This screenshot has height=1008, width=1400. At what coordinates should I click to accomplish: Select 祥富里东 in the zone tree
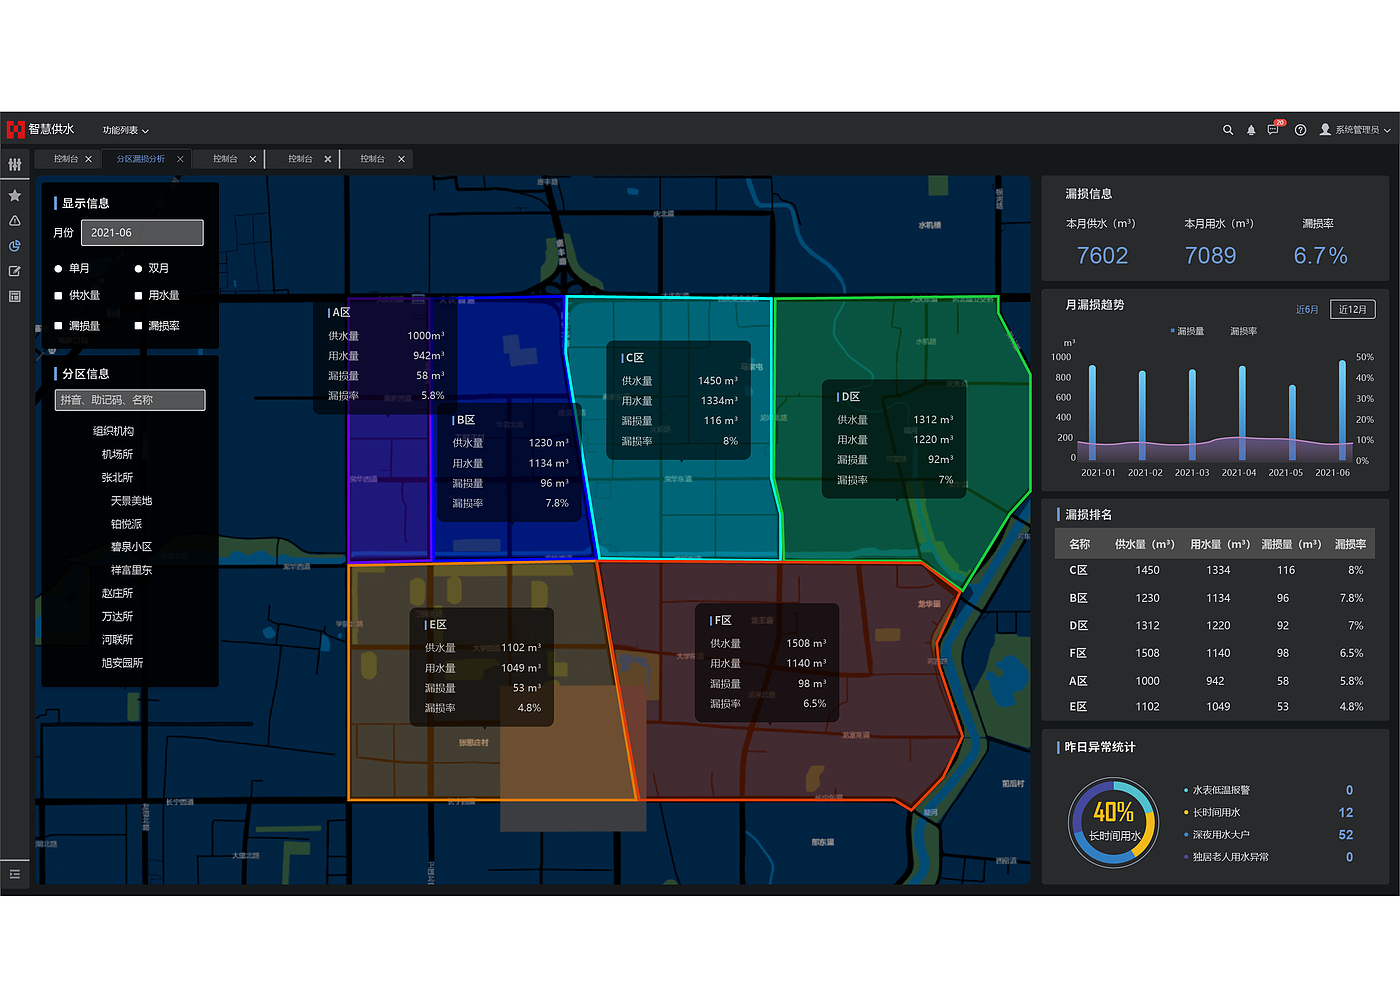131,570
